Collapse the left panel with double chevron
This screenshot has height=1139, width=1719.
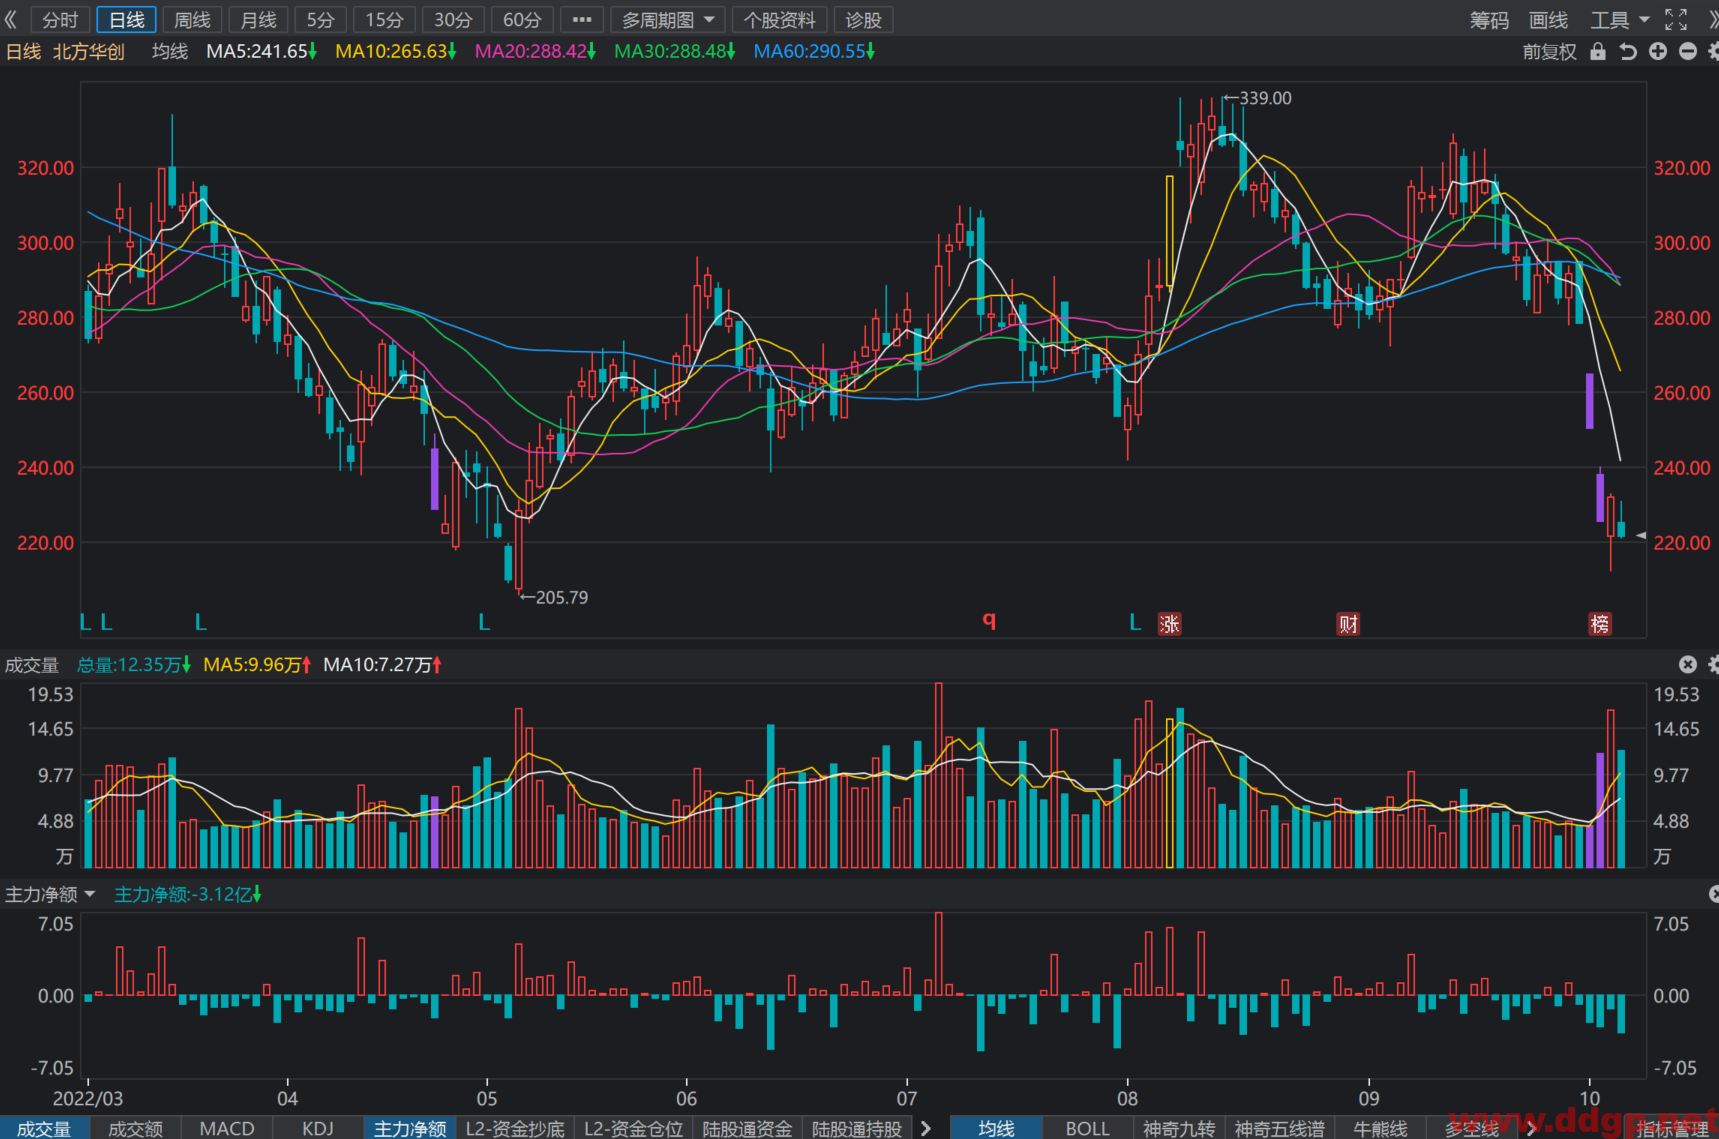[11, 19]
